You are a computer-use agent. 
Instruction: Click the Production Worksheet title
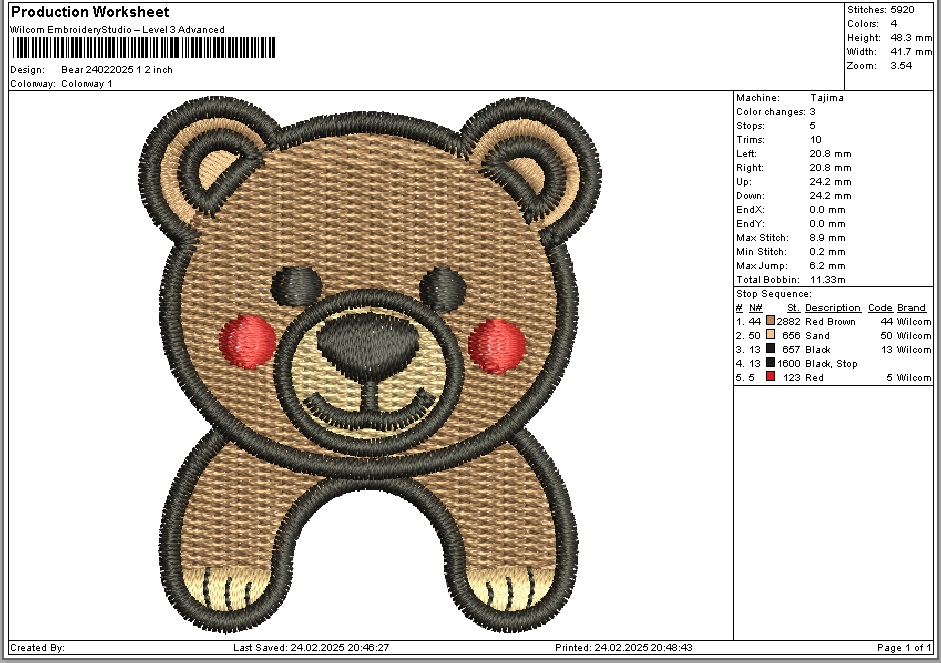click(x=90, y=12)
